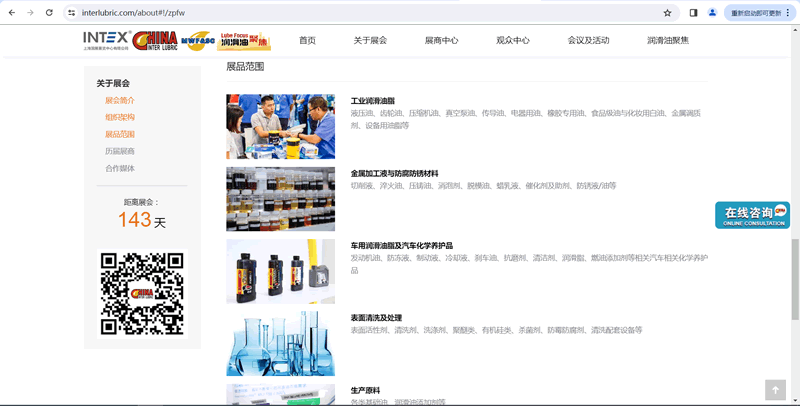Bookmark this page with star icon
This screenshot has width=800, height=406.
[x=667, y=13]
